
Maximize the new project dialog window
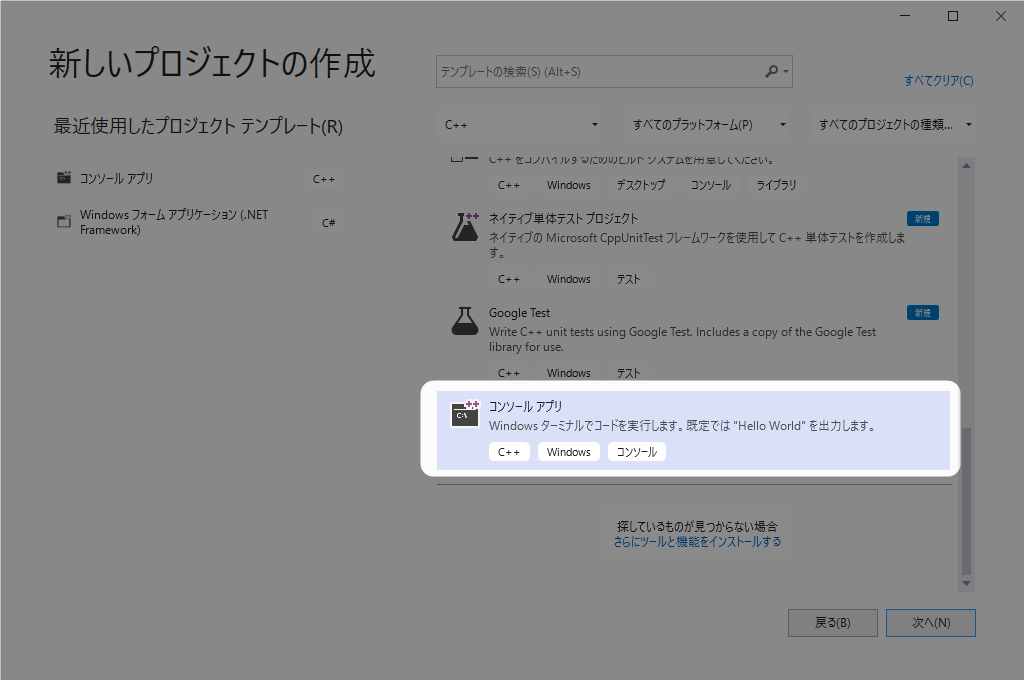[x=953, y=16]
